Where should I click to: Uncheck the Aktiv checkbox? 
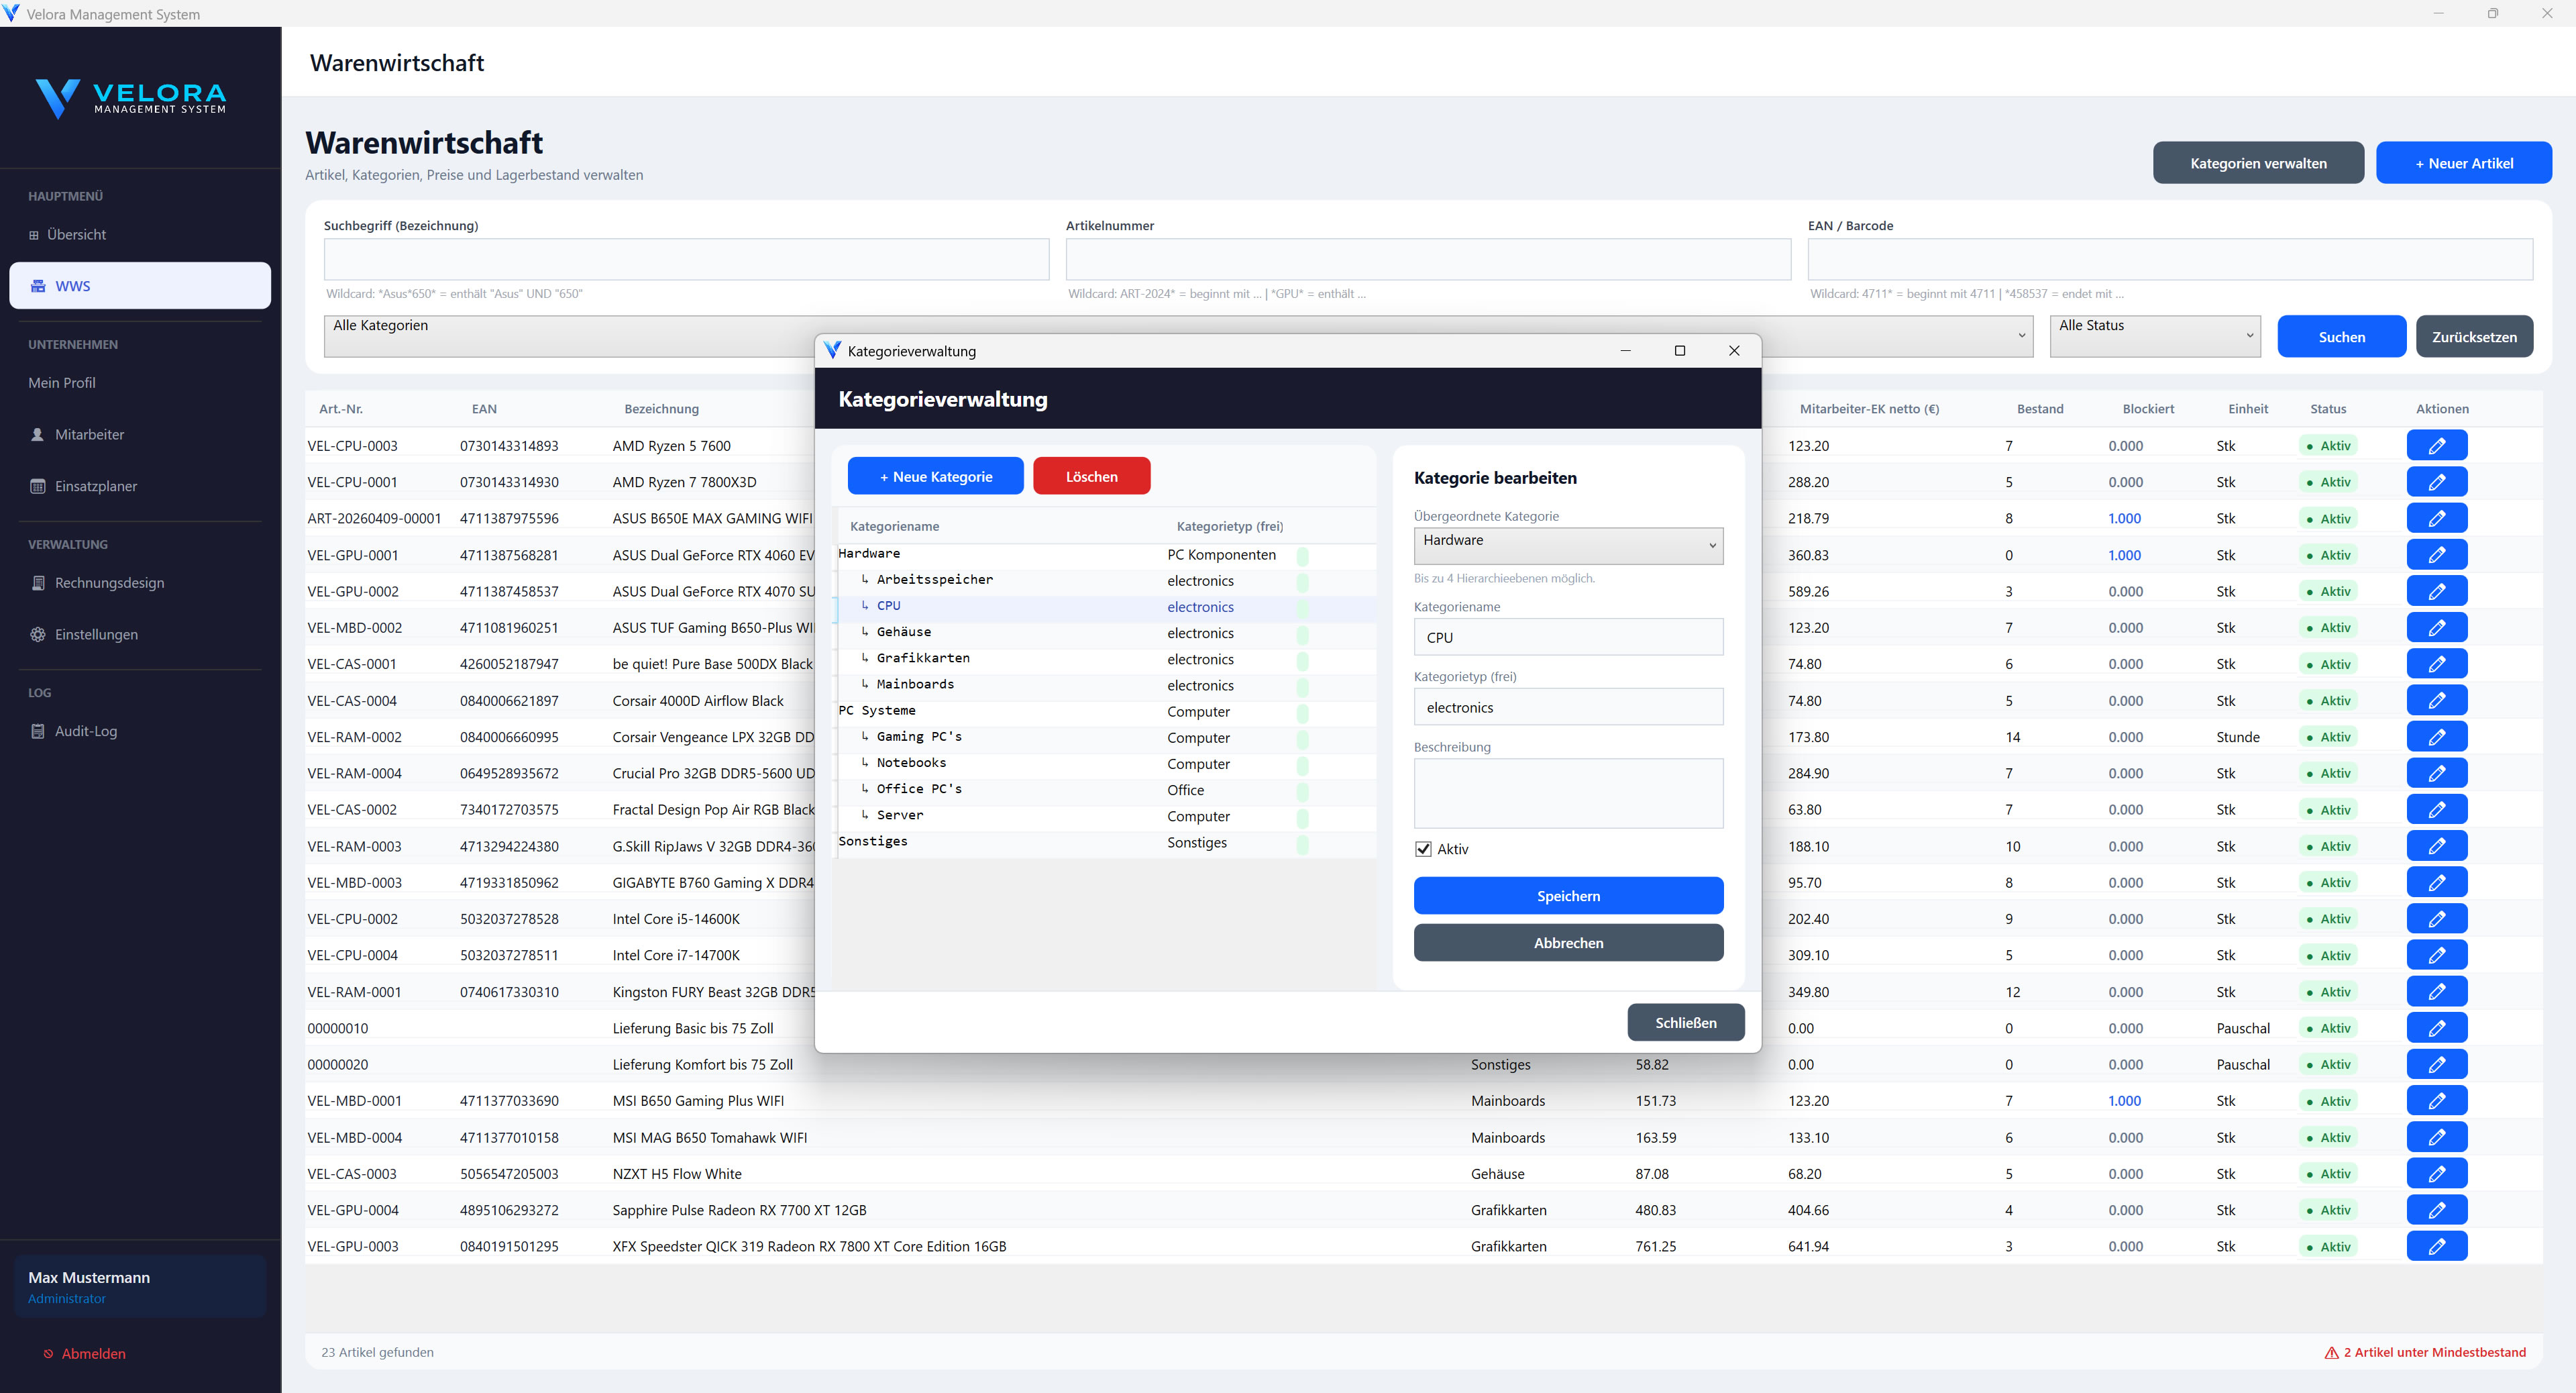pyautogui.click(x=1423, y=849)
